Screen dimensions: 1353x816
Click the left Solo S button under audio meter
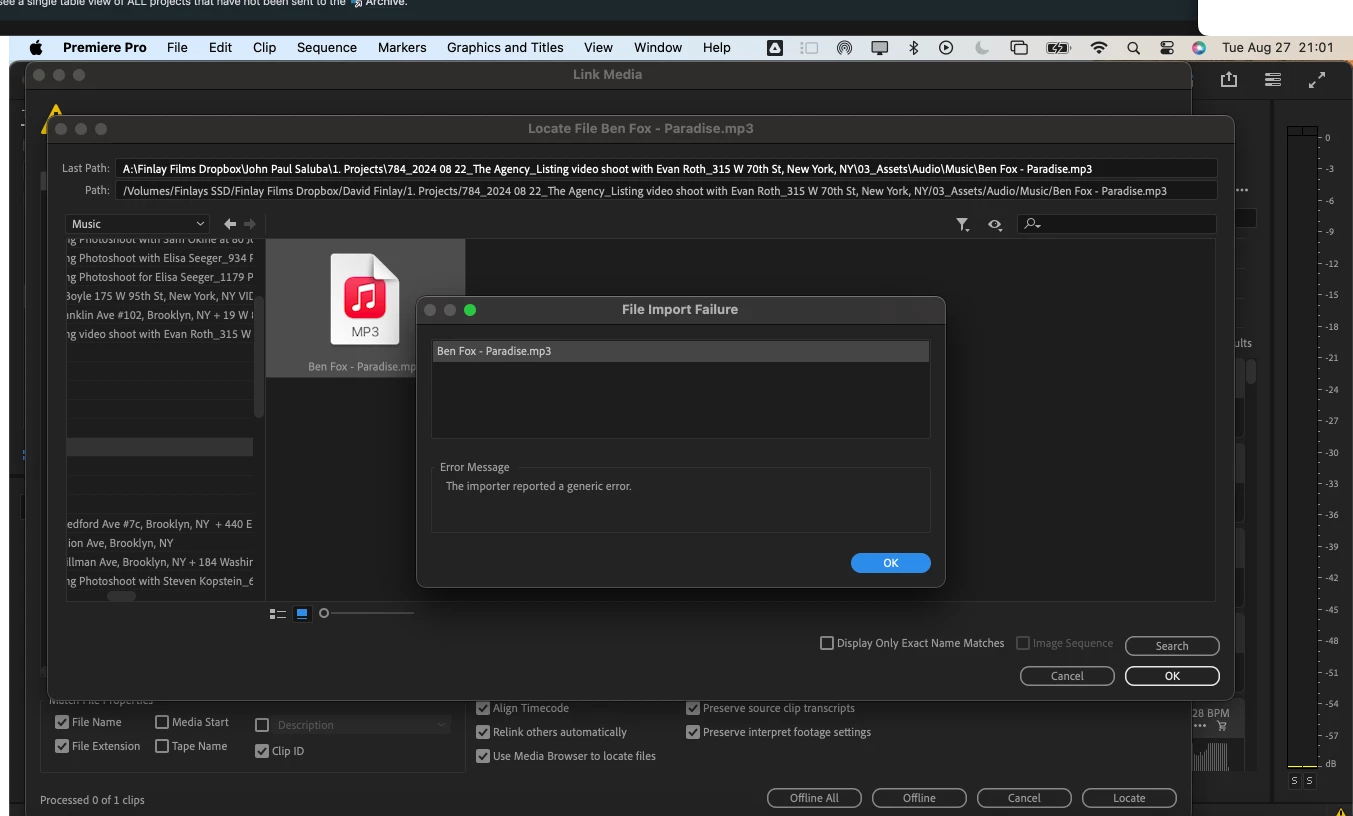(1294, 780)
